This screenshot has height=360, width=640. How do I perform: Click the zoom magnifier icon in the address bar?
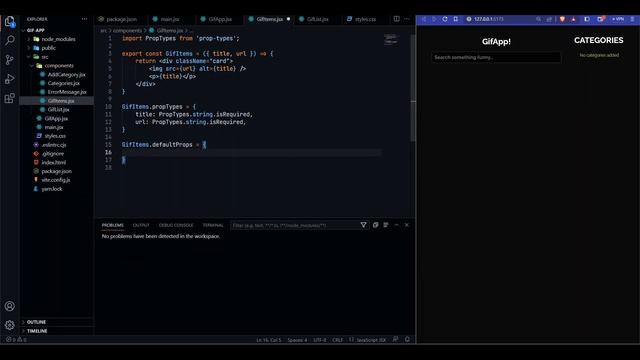point(538,19)
